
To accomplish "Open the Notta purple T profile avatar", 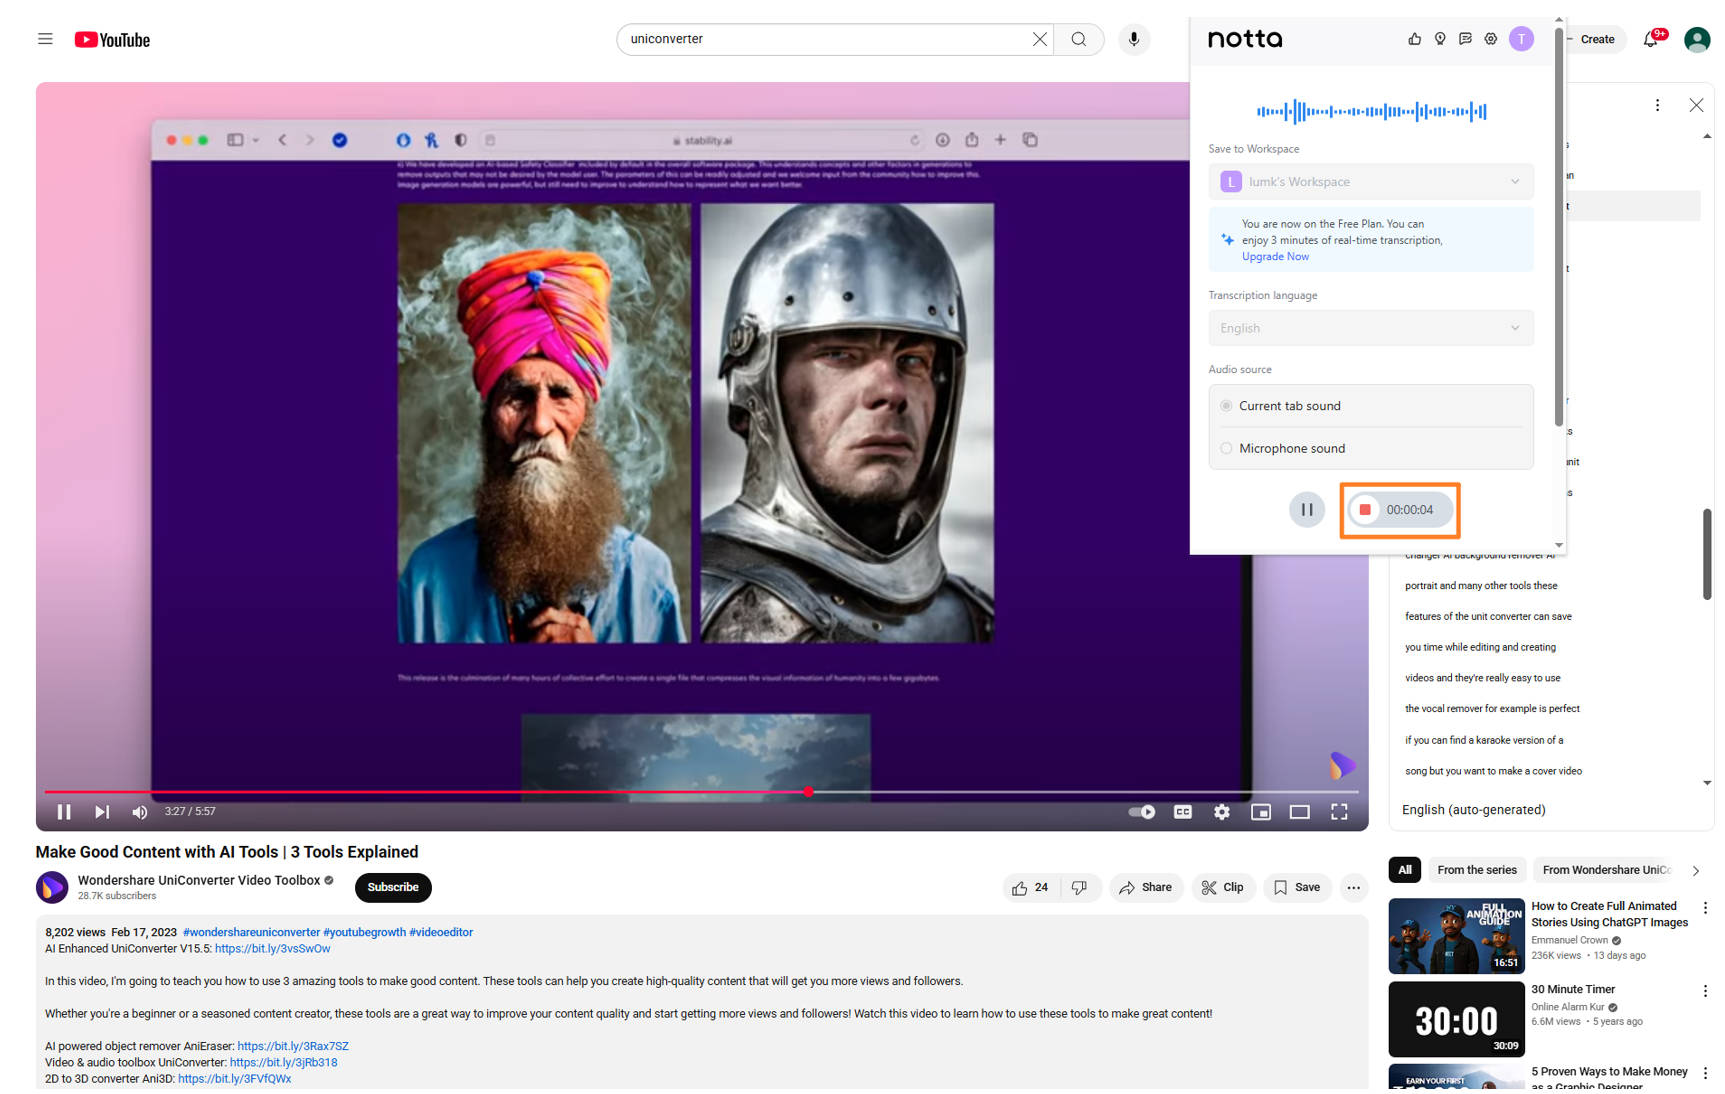I will point(1521,39).
